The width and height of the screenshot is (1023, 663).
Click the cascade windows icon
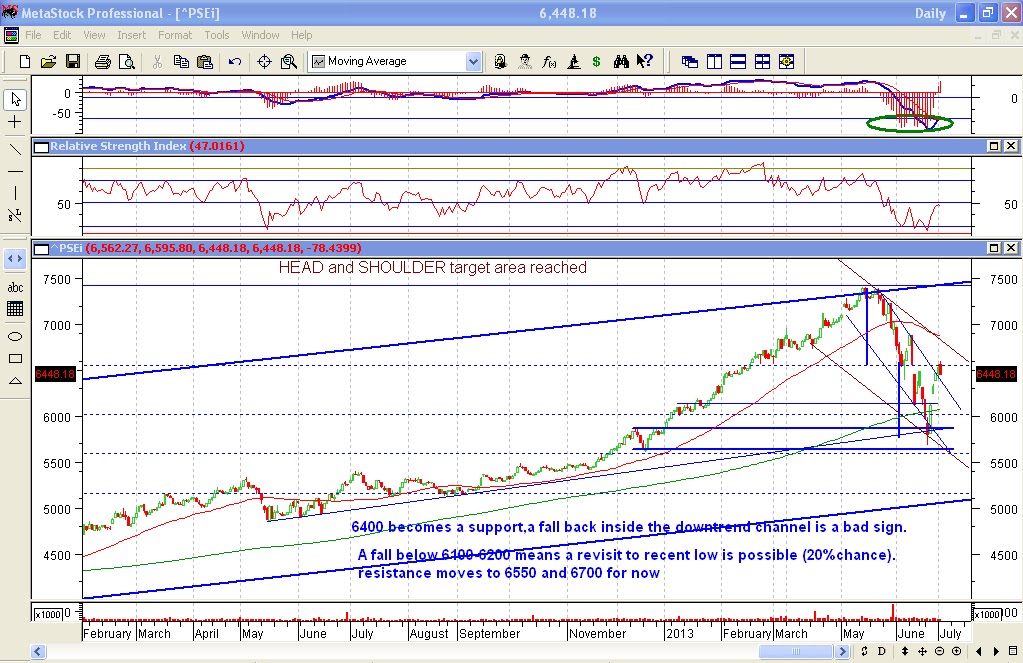pyautogui.click(x=690, y=61)
